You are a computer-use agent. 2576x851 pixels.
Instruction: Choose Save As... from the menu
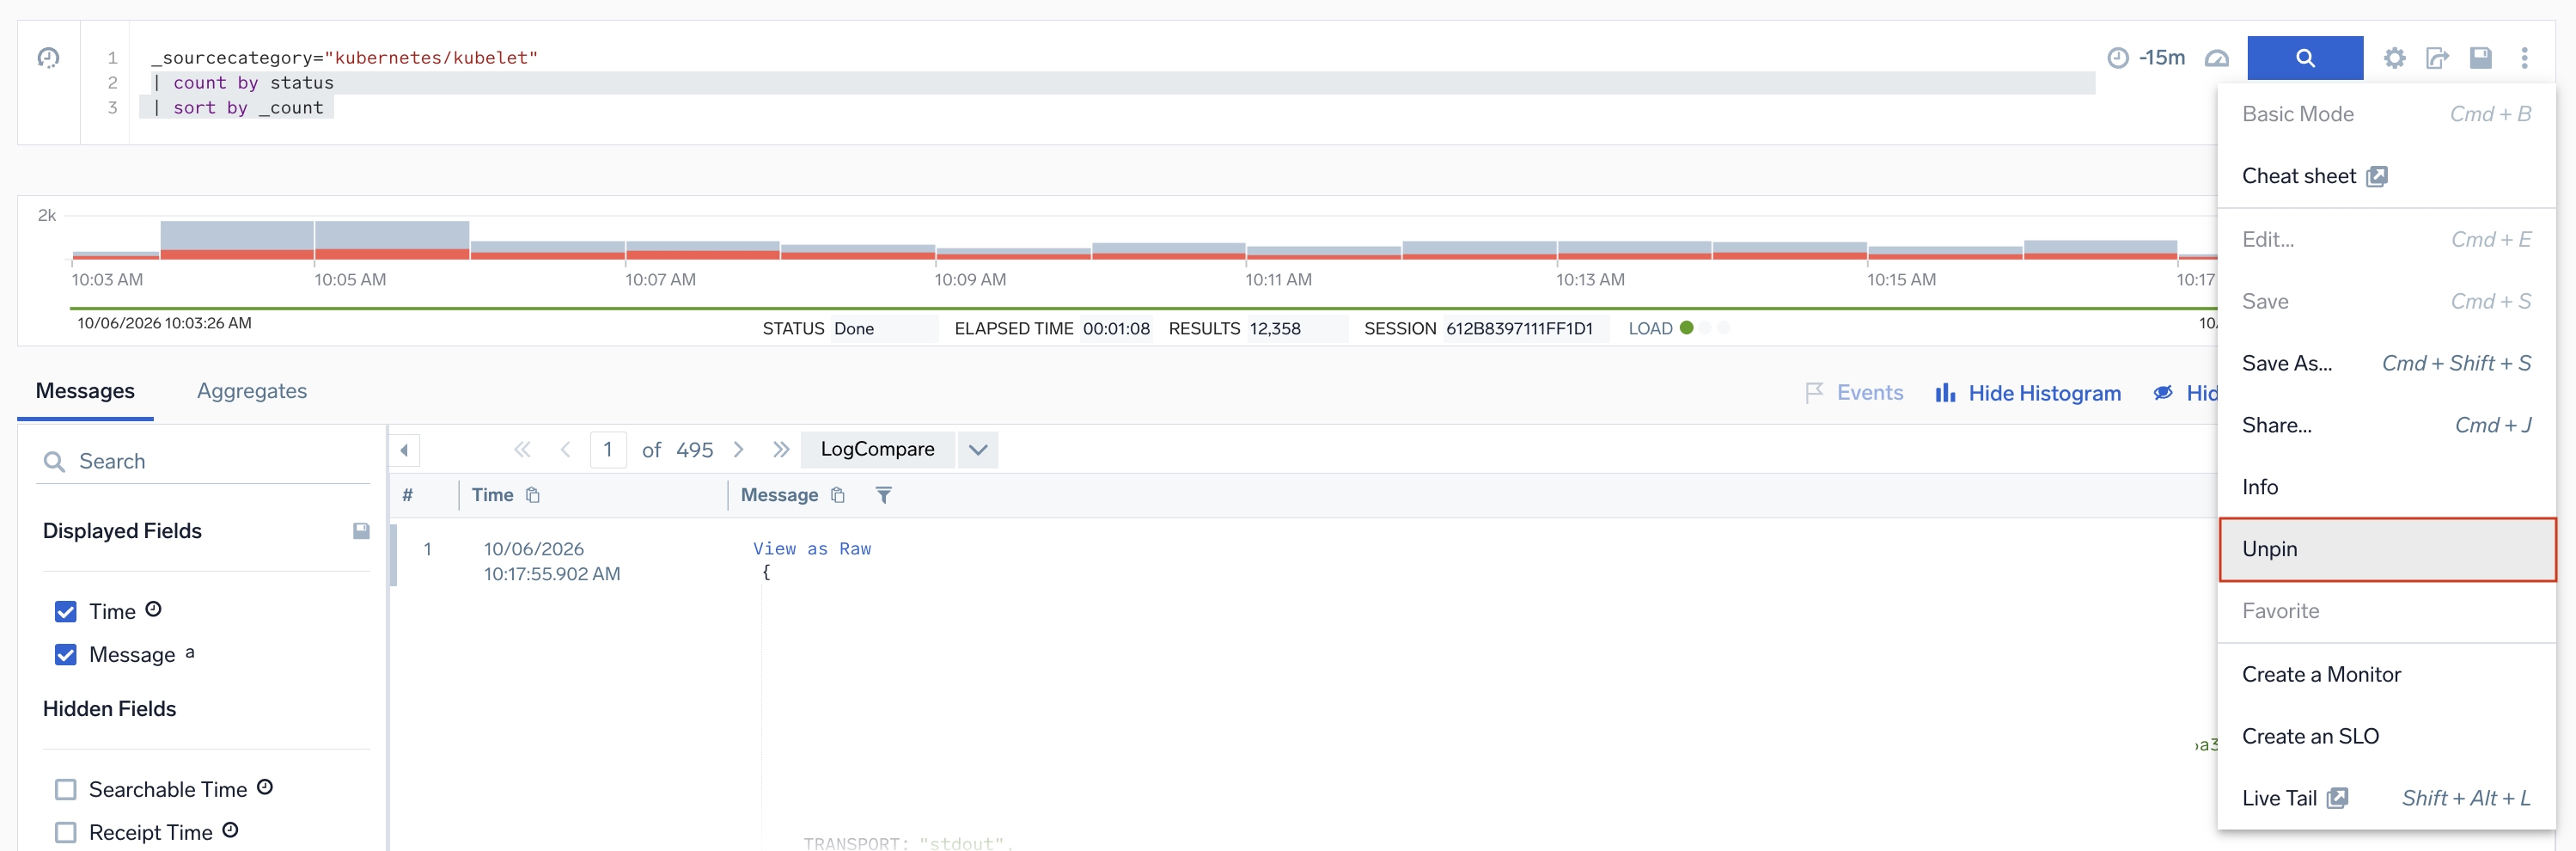pos(2387,363)
